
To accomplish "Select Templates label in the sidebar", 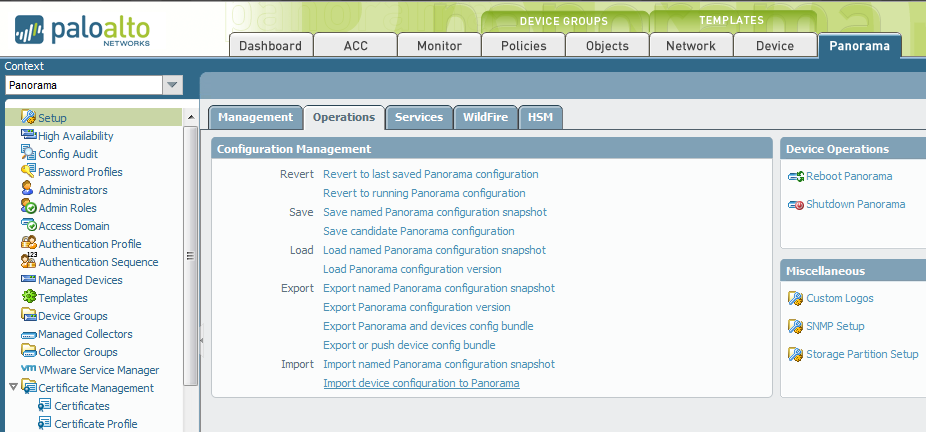I will pyautogui.click(x=63, y=298).
